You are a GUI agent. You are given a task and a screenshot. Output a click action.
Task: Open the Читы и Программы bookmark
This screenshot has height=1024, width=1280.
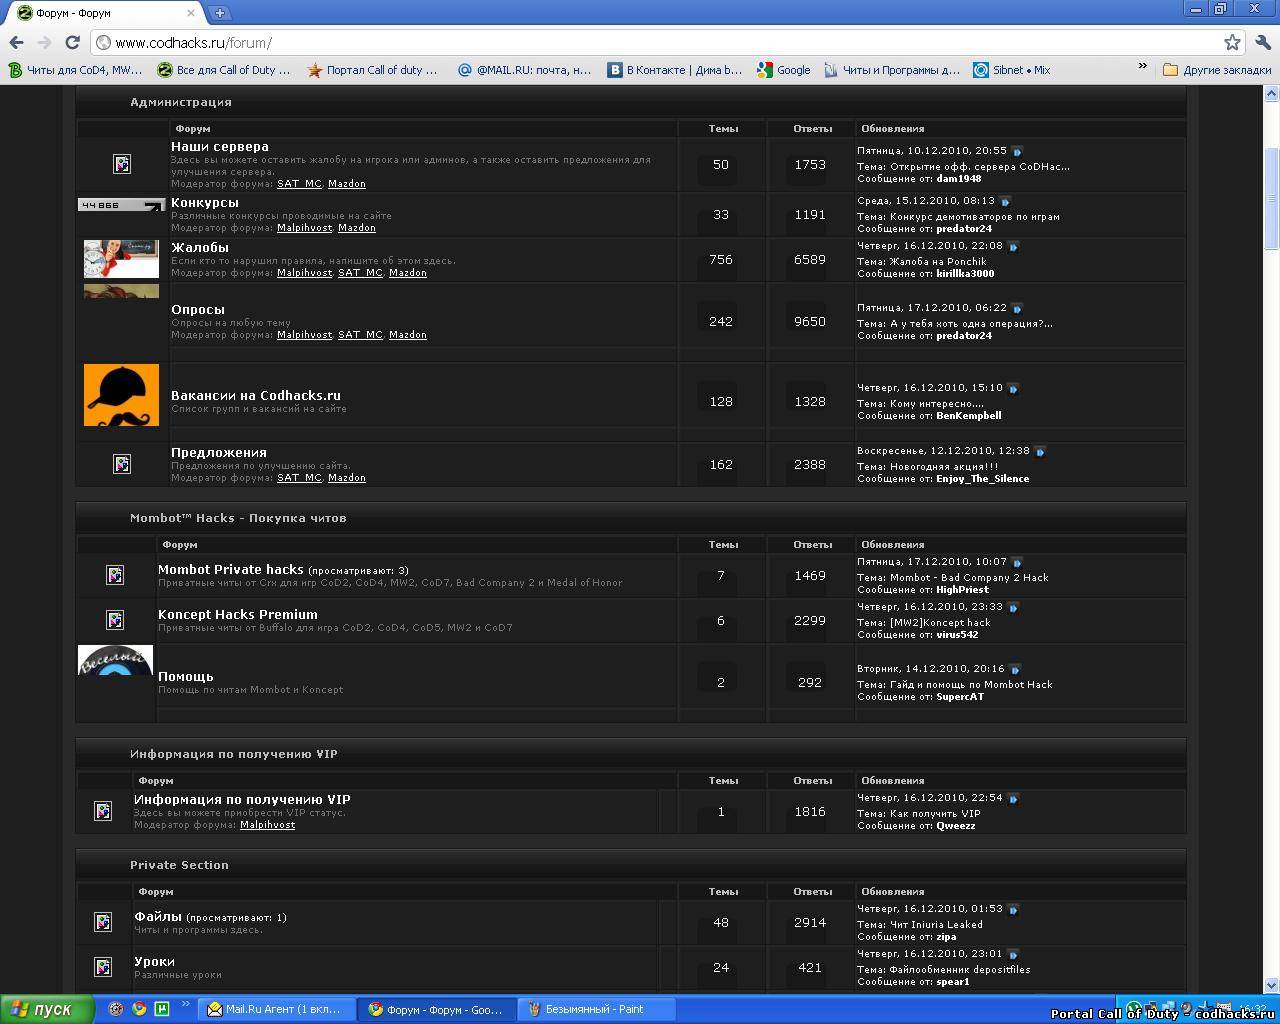(892, 70)
